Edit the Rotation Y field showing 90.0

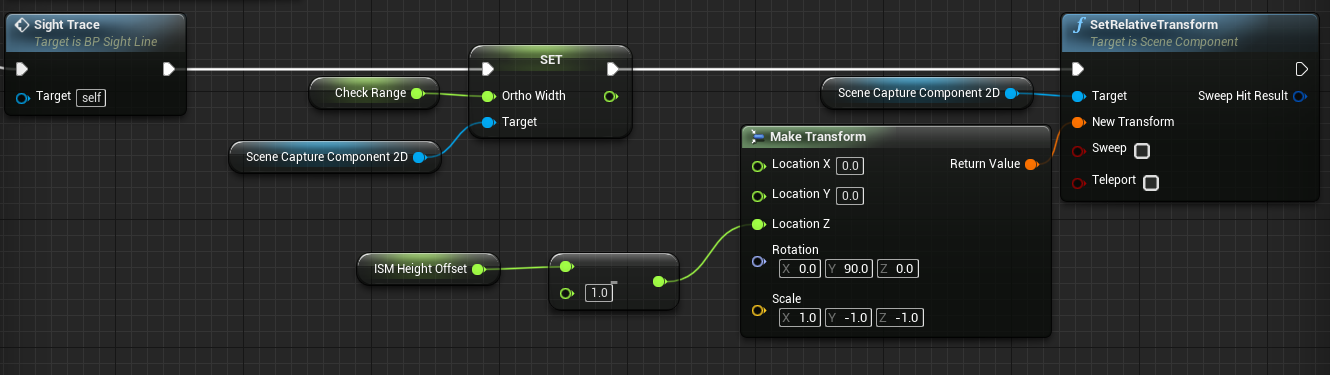pos(849,268)
